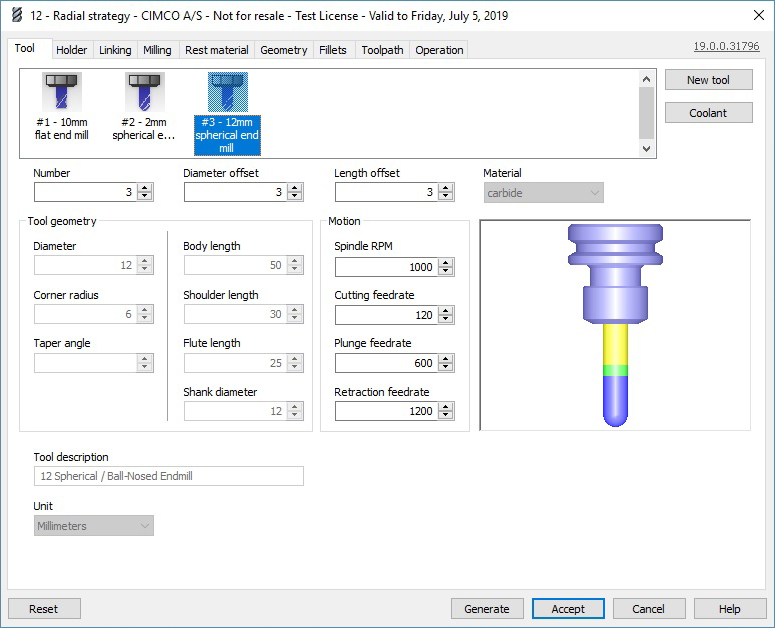Increase the Plunge feedrate value

coord(446,359)
